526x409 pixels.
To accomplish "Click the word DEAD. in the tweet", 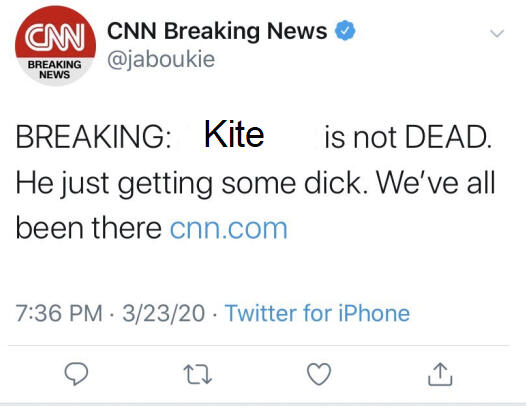I will point(449,137).
